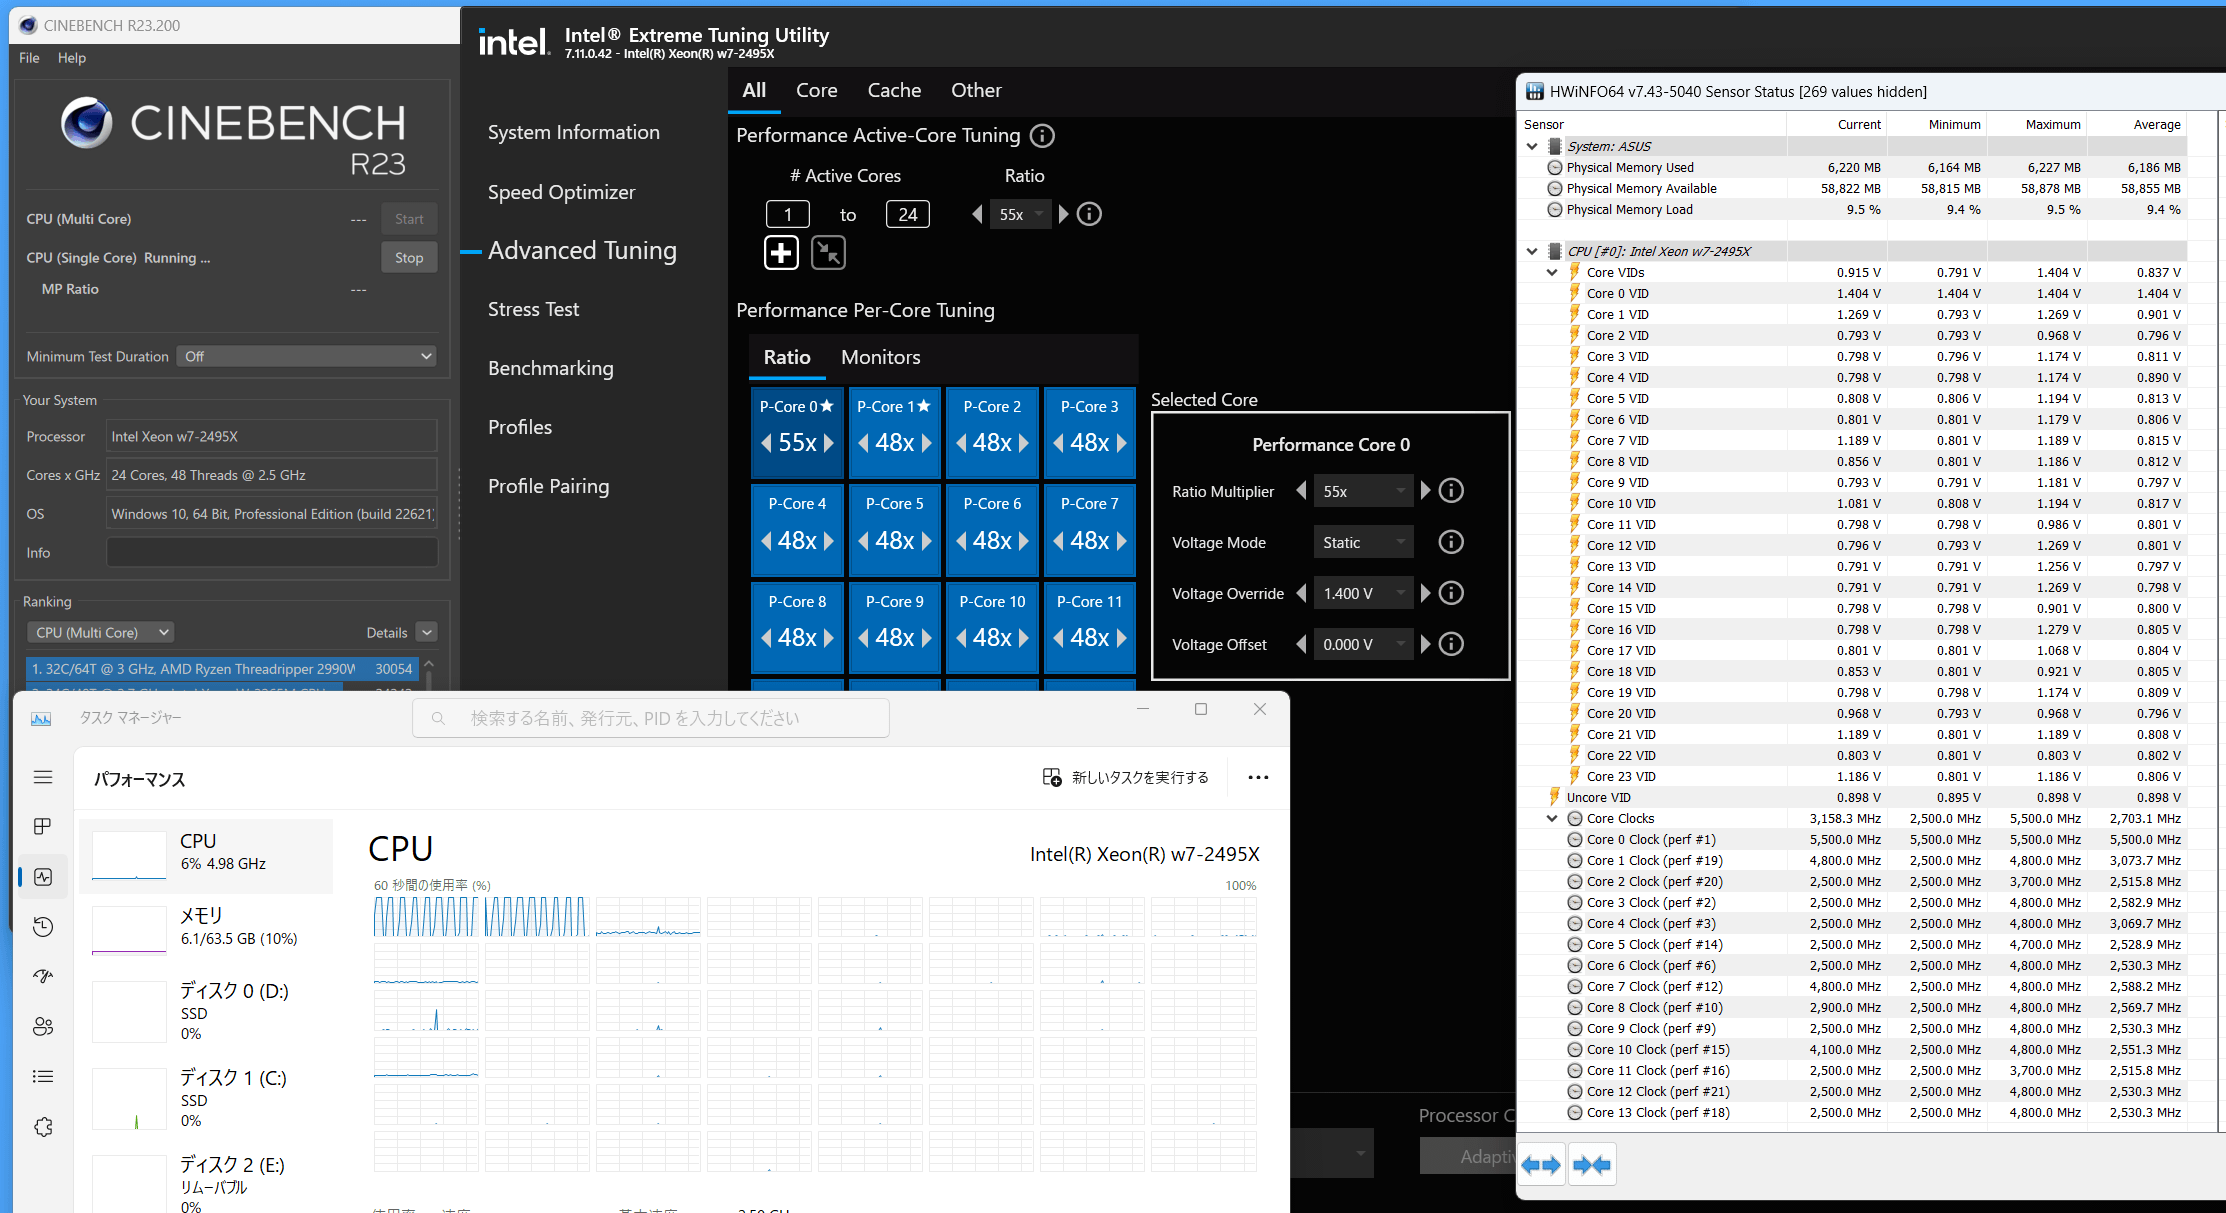This screenshot has height=1213, width=2226.
Task: Switch to the Other tab in XTU
Action: click(976, 90)
